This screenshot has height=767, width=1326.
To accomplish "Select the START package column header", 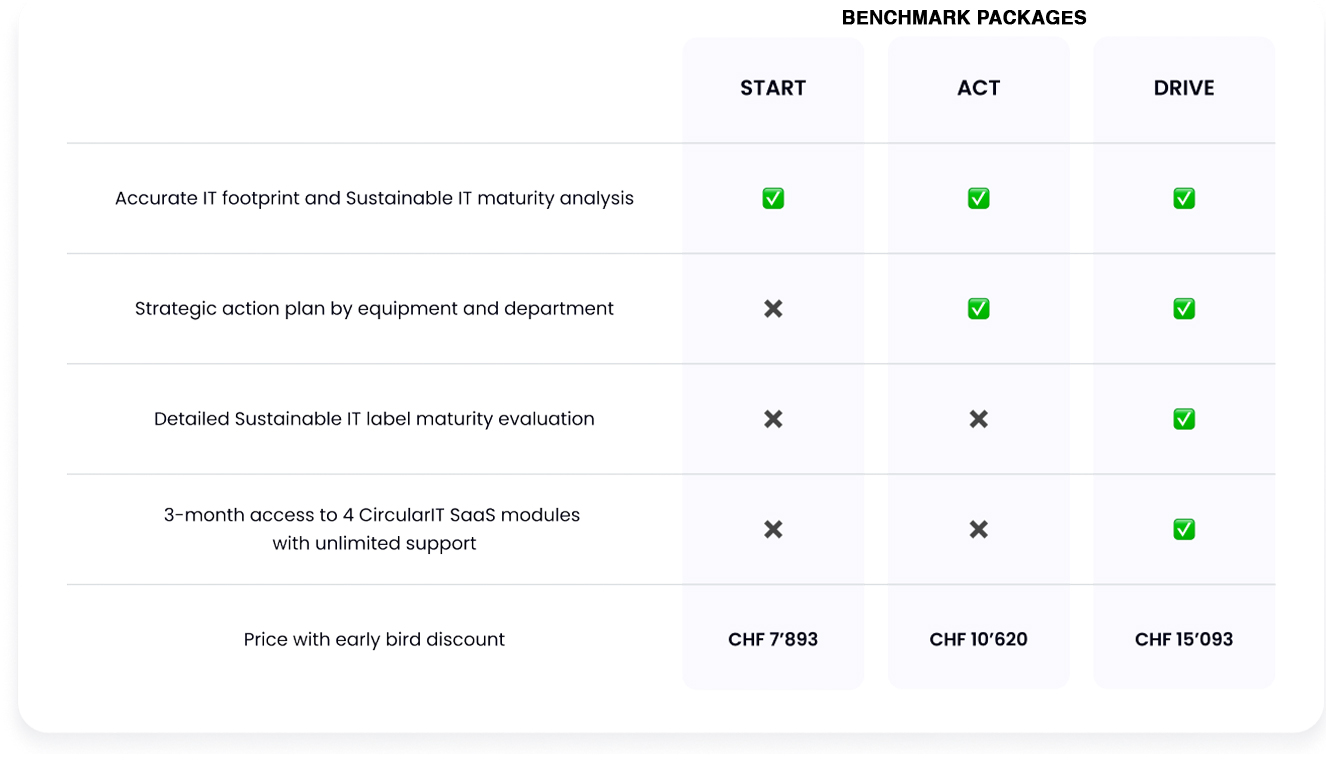I will [x=773, y=88].
